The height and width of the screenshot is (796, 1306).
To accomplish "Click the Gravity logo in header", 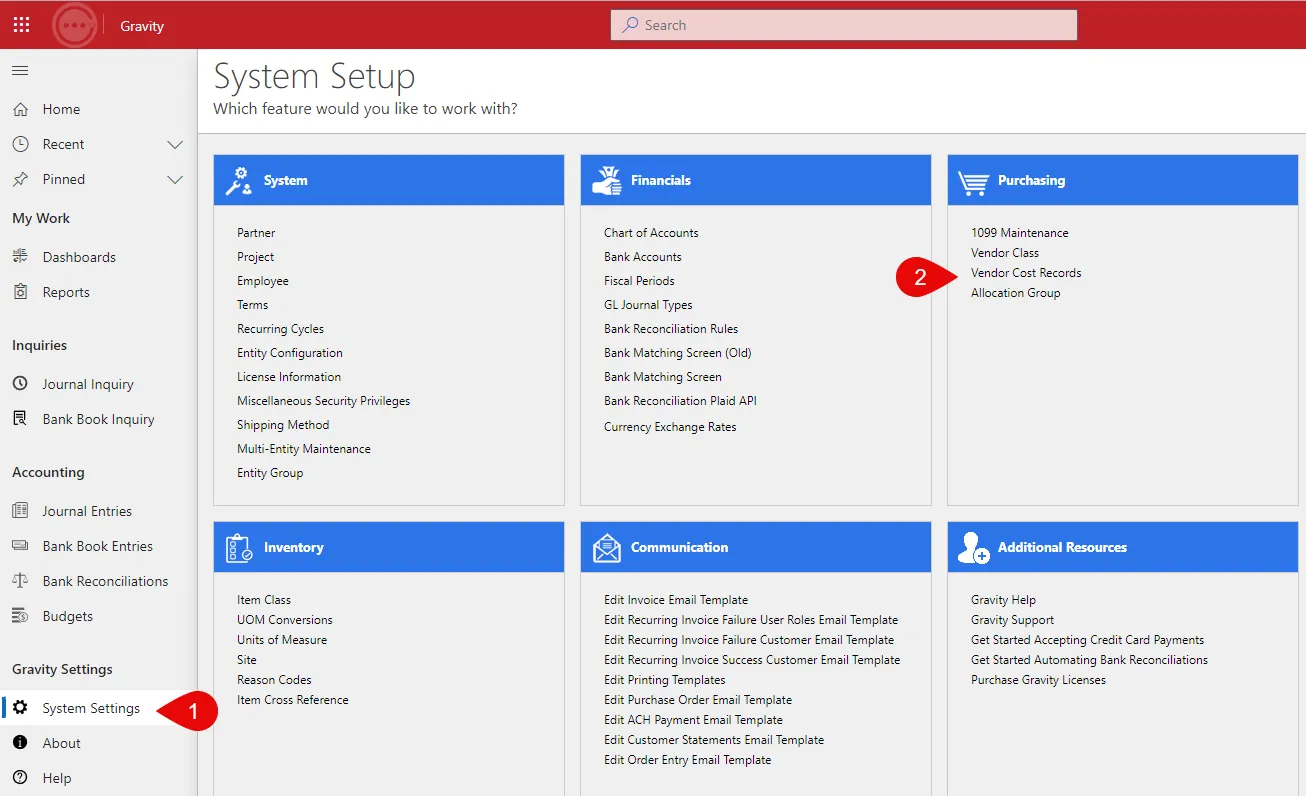I will coord(75,25).
